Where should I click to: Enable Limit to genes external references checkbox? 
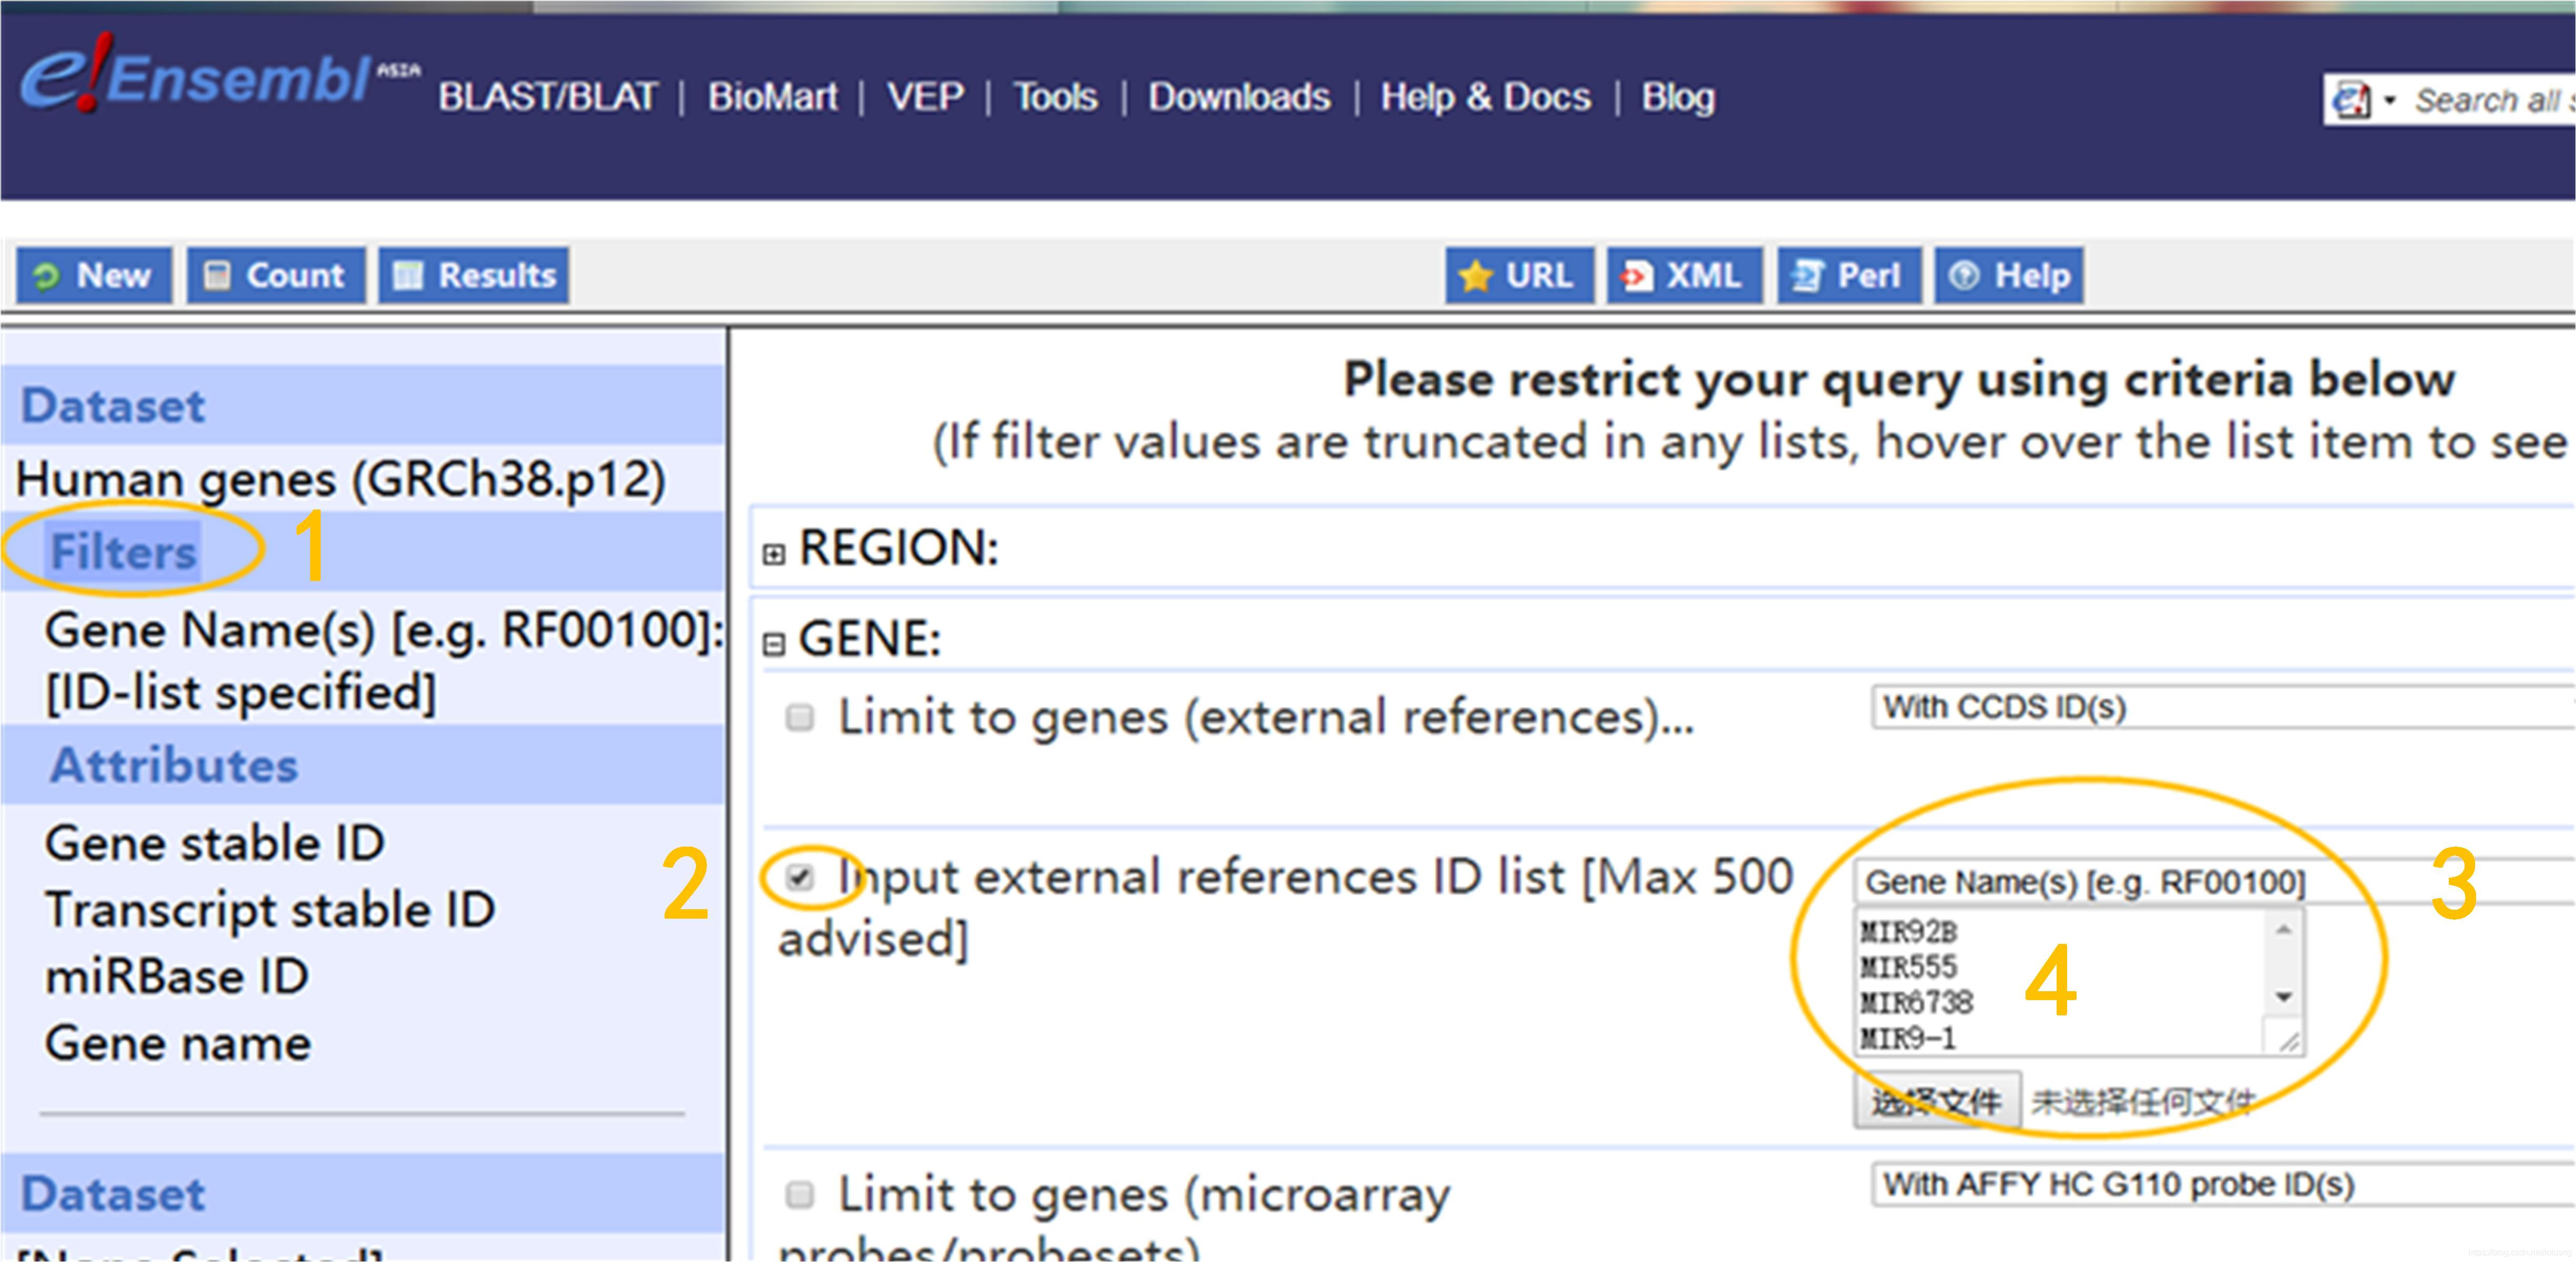(799, 717)
